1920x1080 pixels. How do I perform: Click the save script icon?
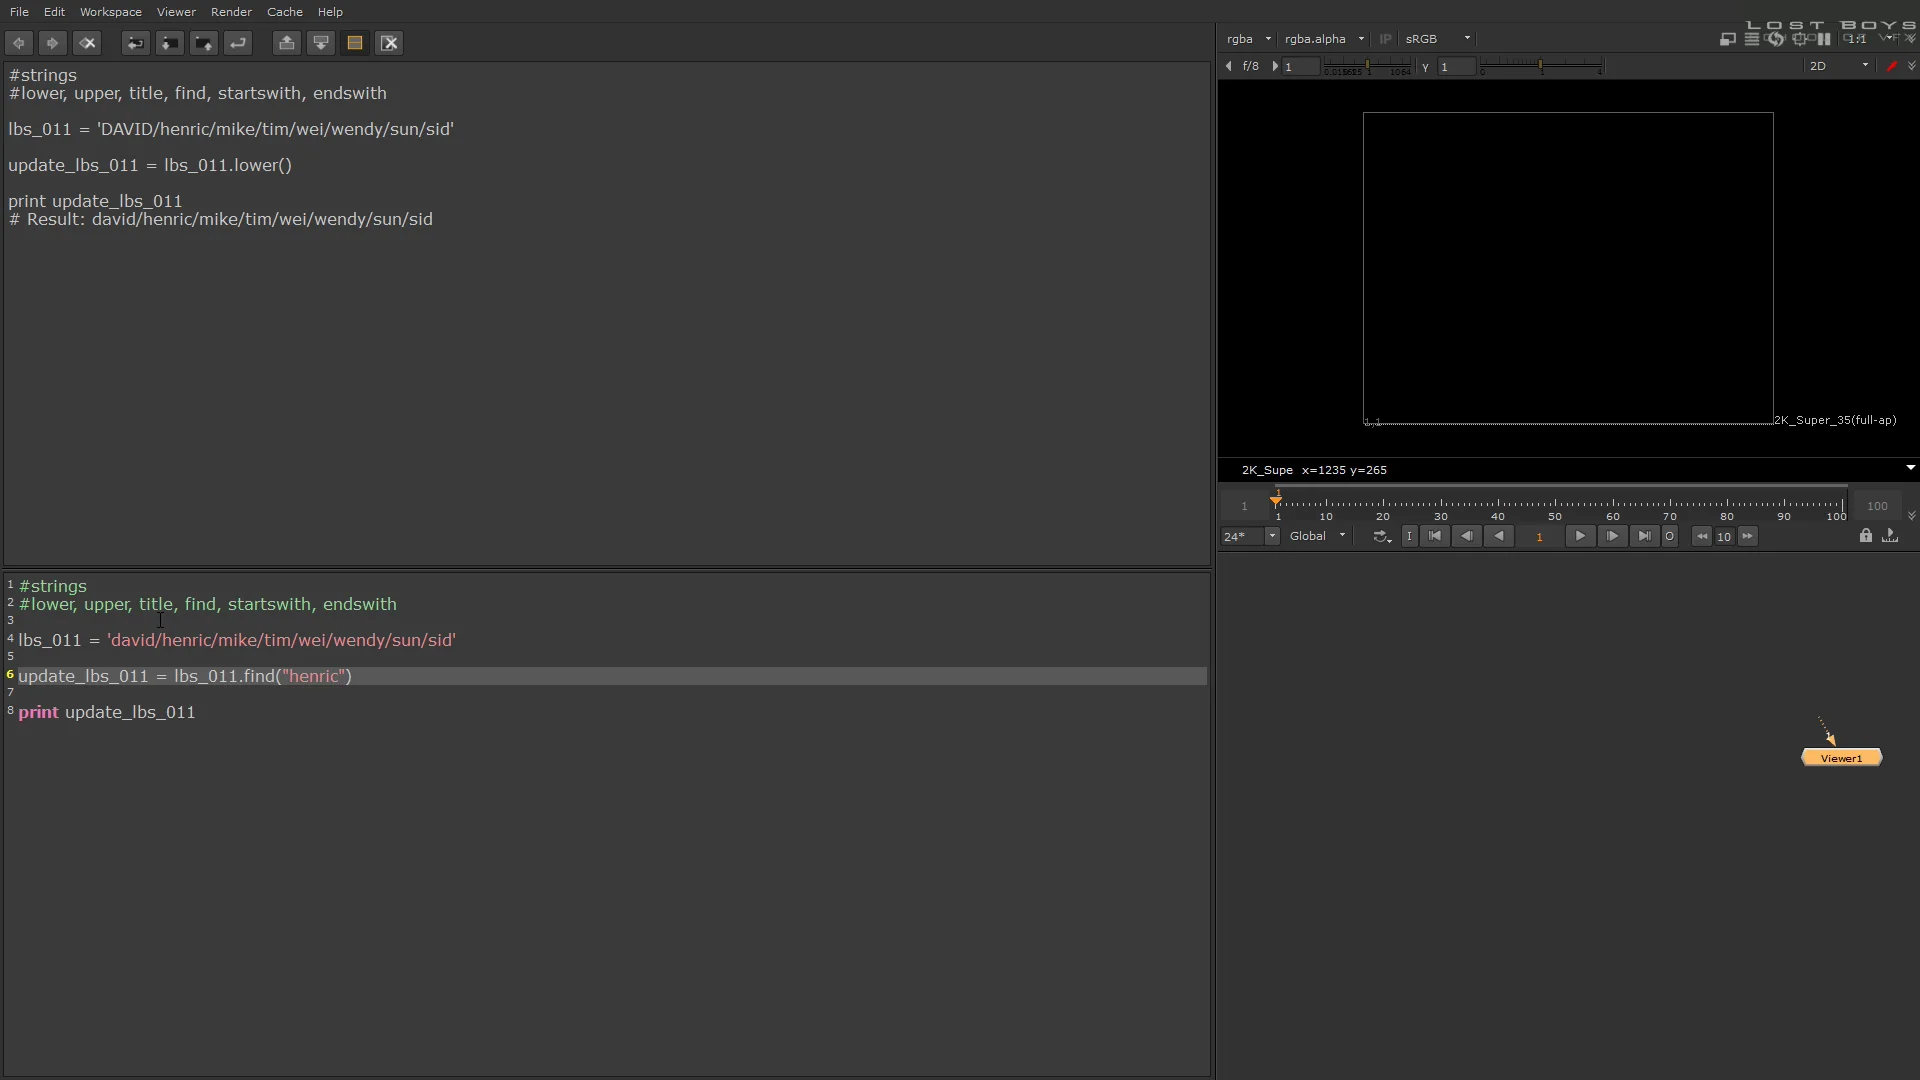[204, 43]
